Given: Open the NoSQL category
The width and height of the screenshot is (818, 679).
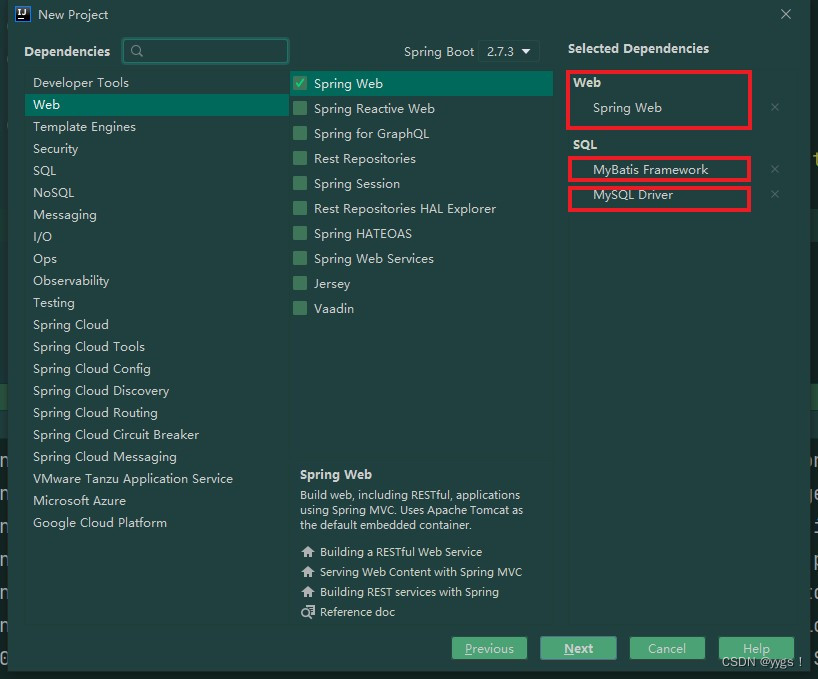Looking at the screenshot, I should pos(157,192).
